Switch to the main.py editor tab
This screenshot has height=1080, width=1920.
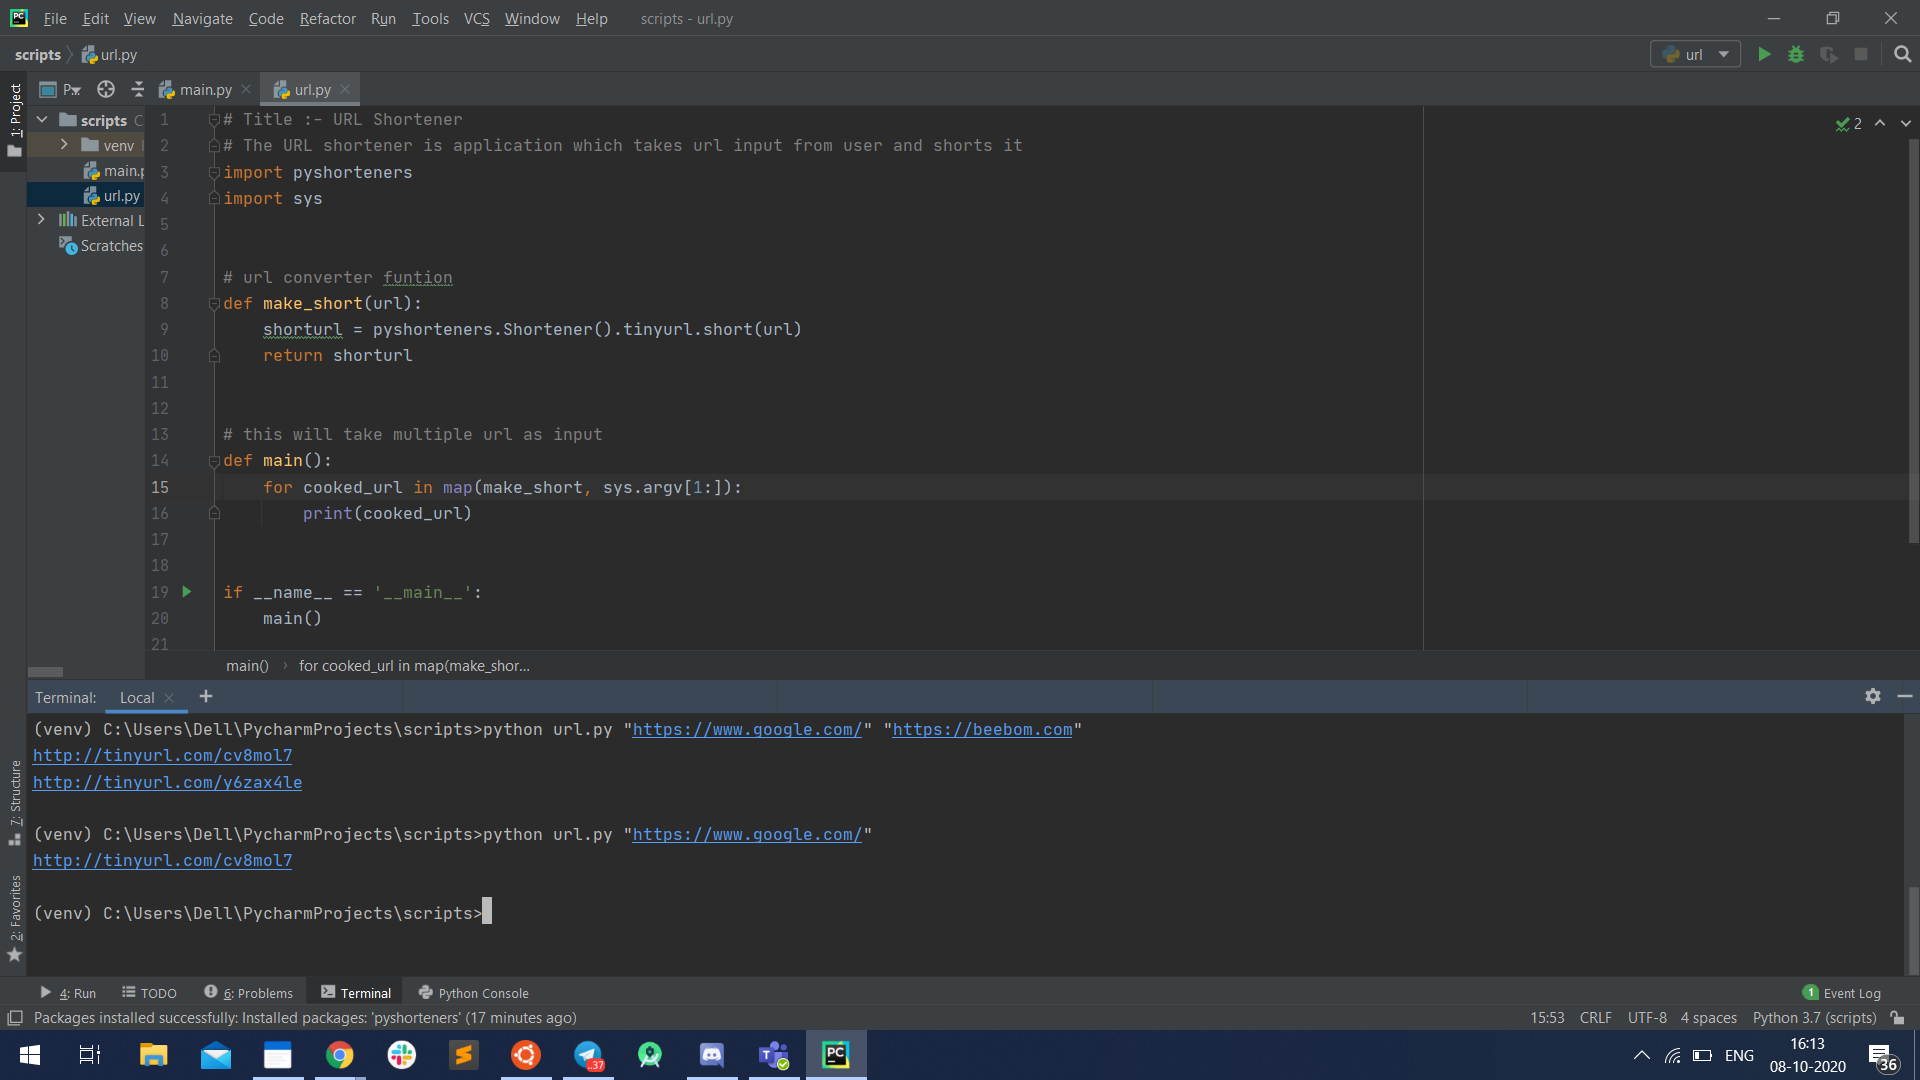[x=205, y=89]
